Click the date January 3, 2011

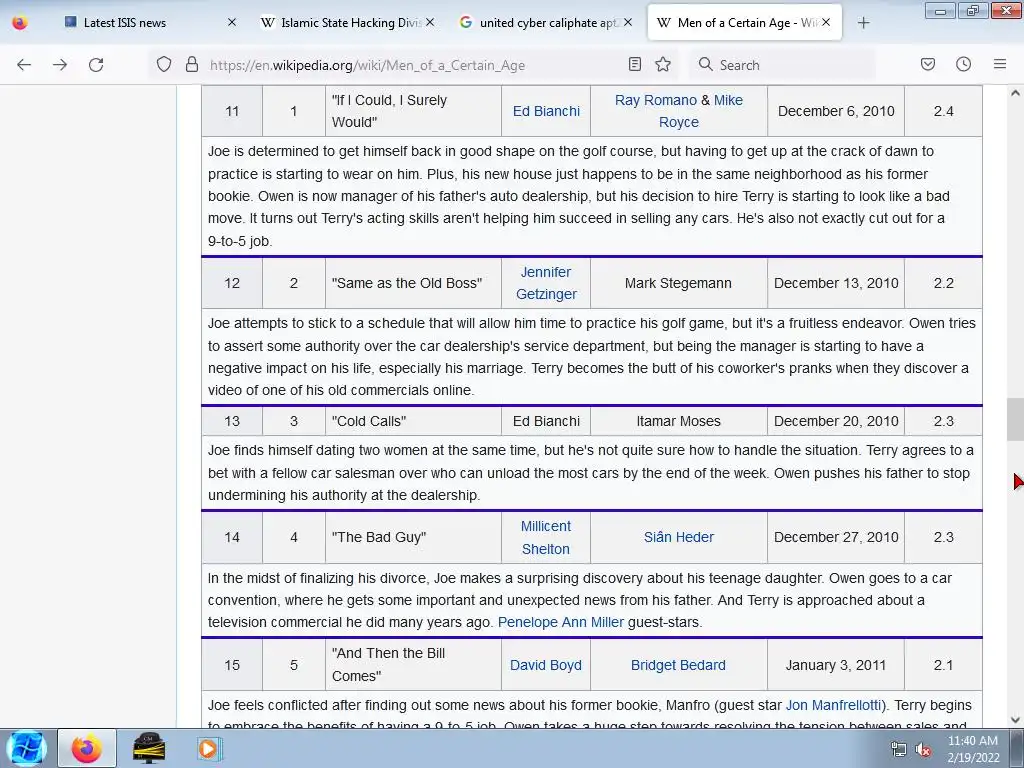coord(836,665)
